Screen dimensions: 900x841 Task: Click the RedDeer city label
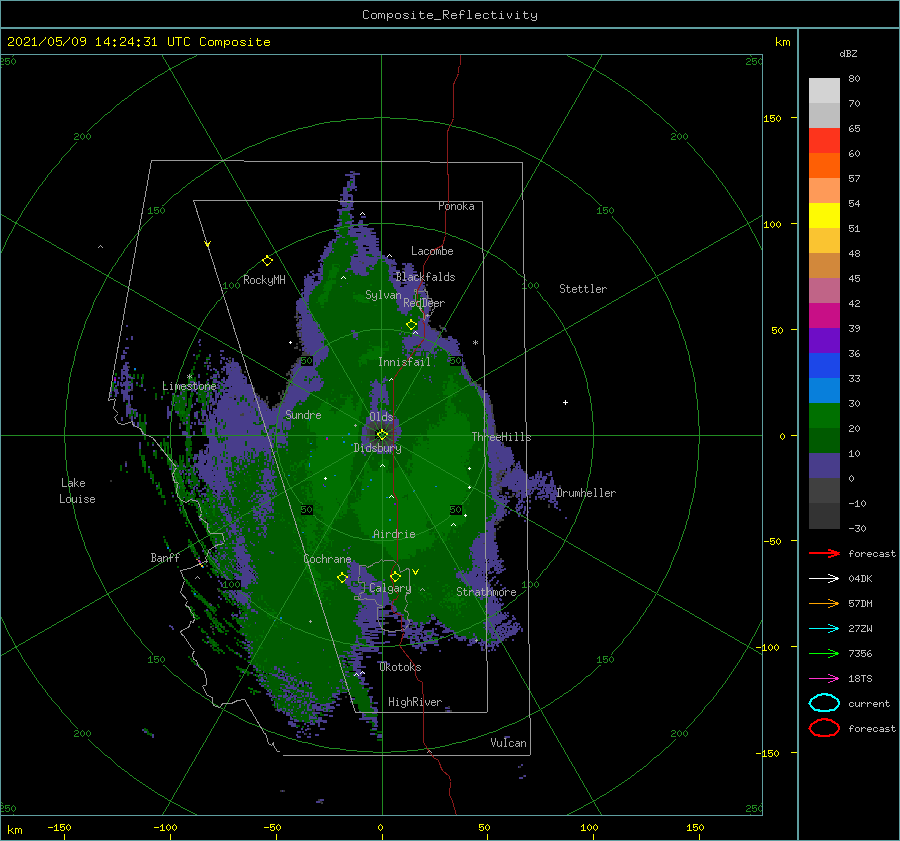(x=424, y=303)
